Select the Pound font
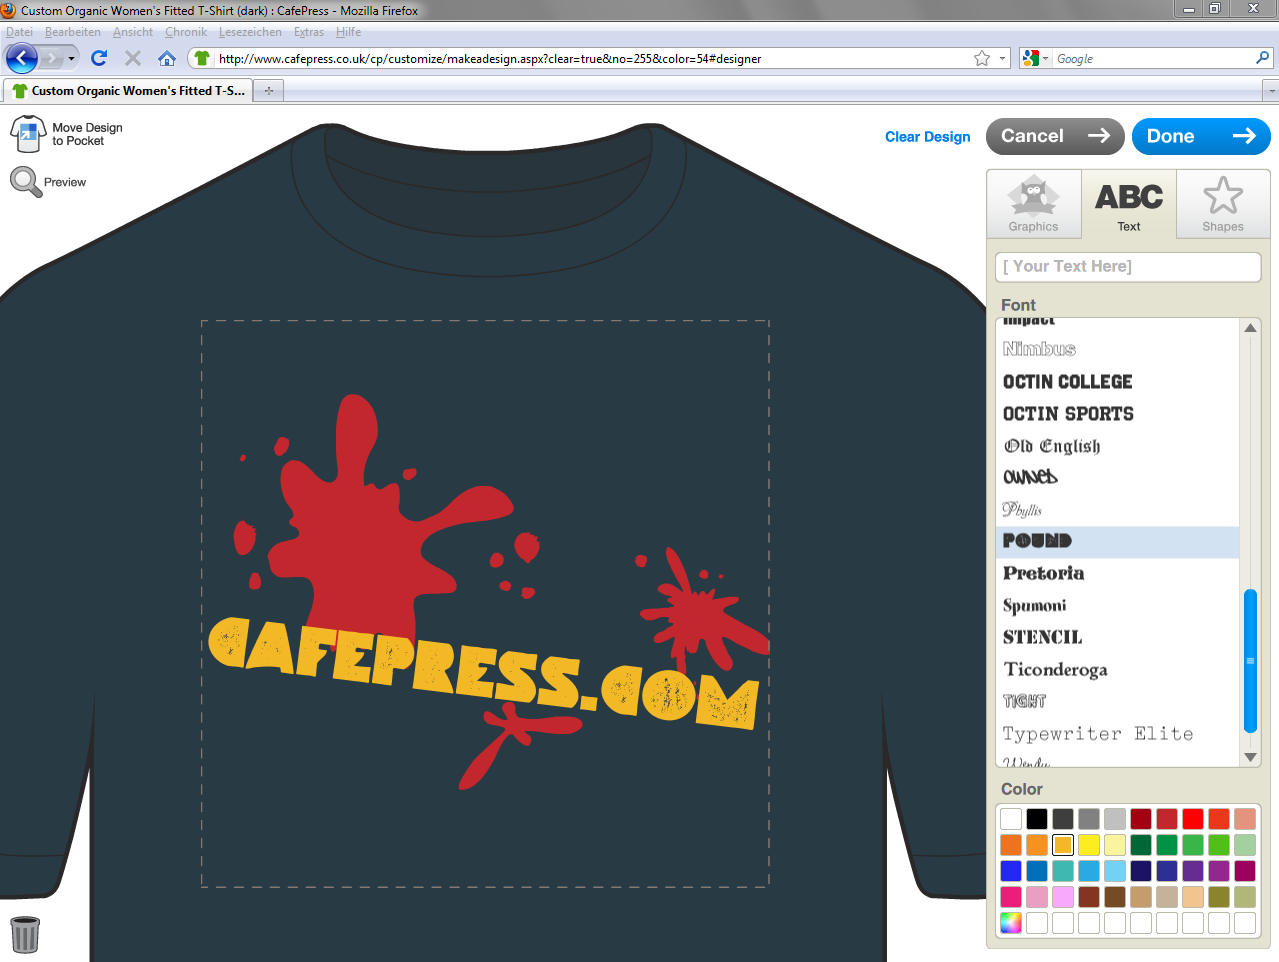Viewport: 1279px width, 962px height. (x=1118, y=541)
